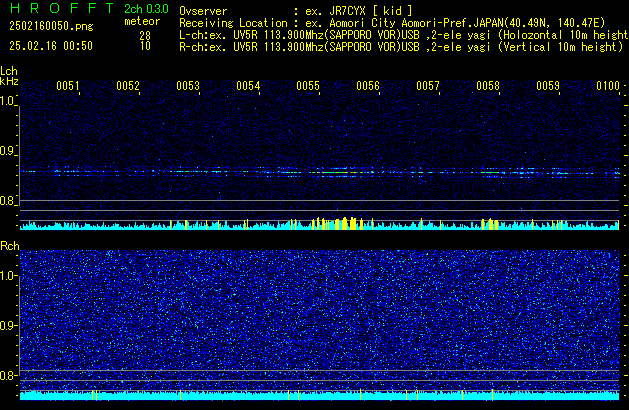Select the 0058 time marker
This screenshot has width=629, height=410.
tap(488, 86)
